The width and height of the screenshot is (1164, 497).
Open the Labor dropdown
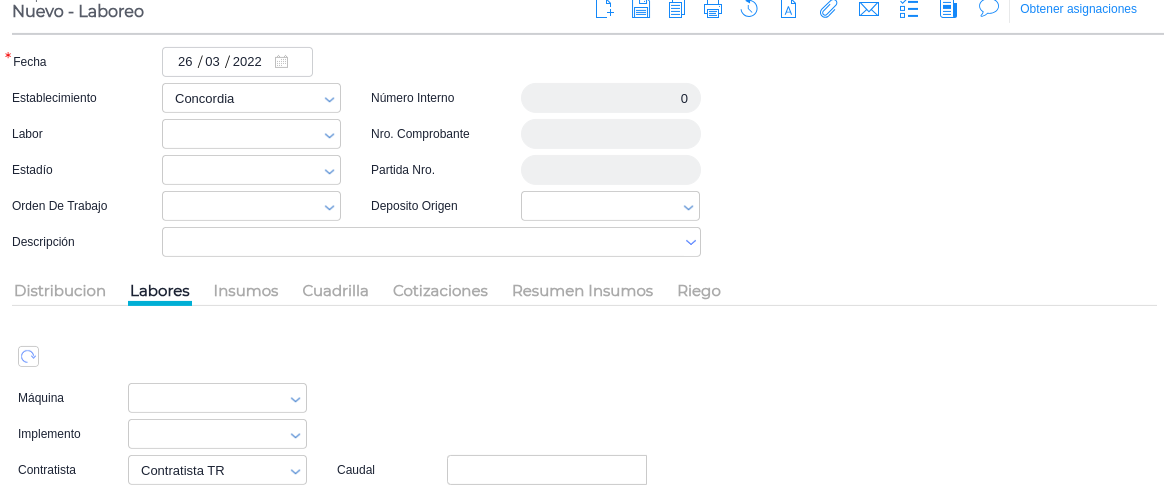coord(329,135)
